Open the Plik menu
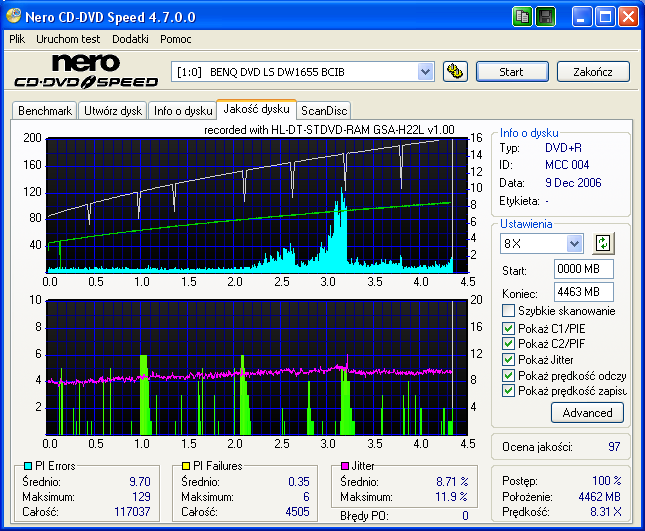Image resolution: width=645 pixels, height=531 pixels. tap(17, 39)
